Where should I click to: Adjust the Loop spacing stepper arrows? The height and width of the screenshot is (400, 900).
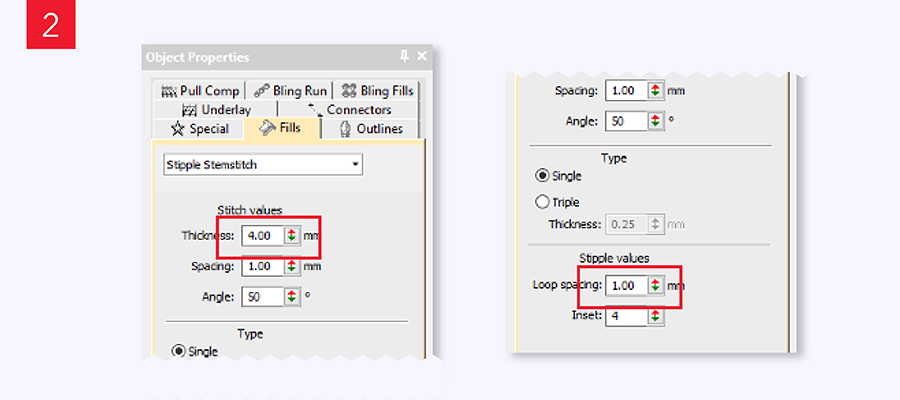(x=654, y=285)
